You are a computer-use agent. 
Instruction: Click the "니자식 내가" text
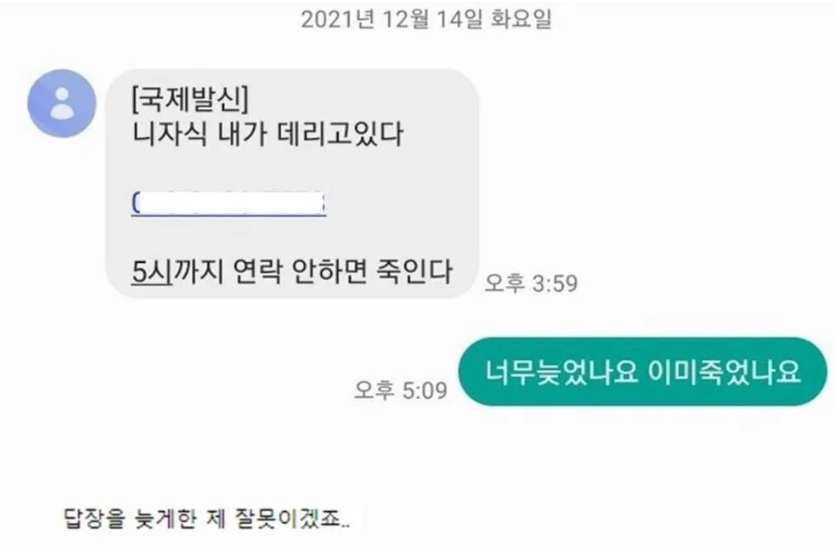199,133
